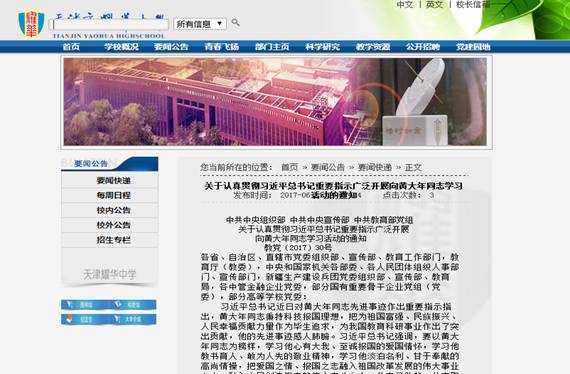Click the orange pen icon button

[x=85, y=319]
